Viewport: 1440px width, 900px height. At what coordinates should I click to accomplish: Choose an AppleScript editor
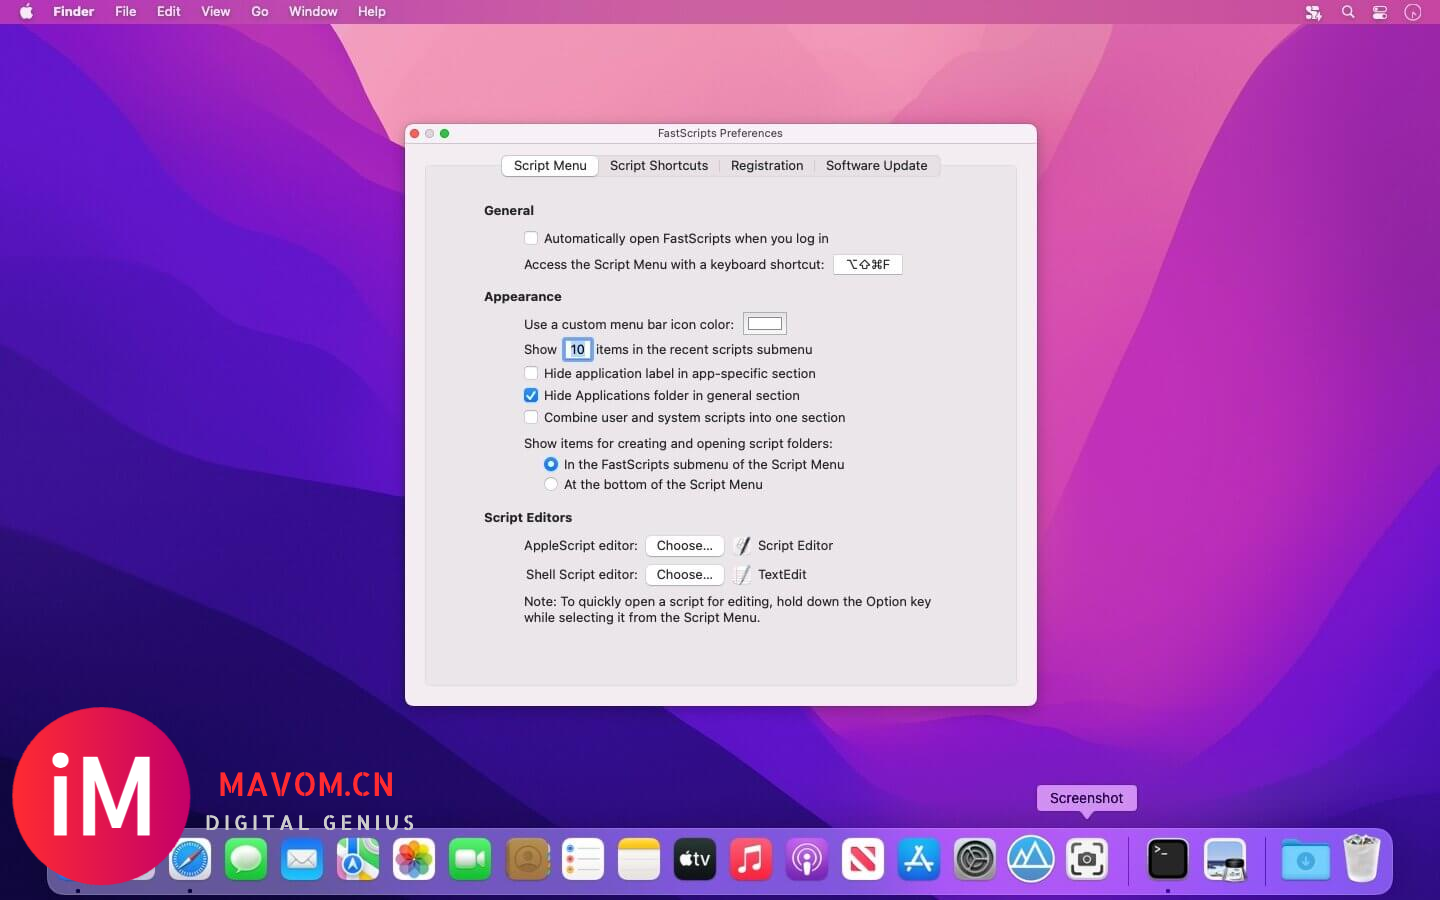pyautogui.click(x=684, y=546)
